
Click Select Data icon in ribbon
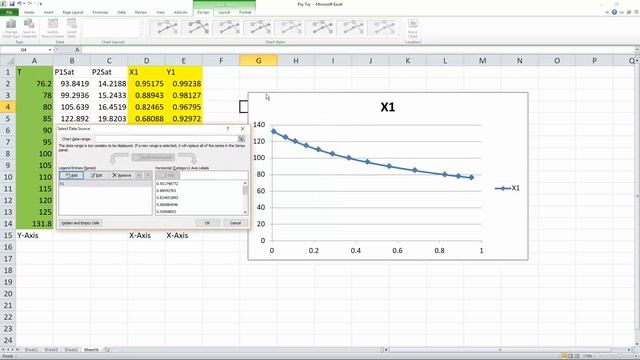(72, 29)
